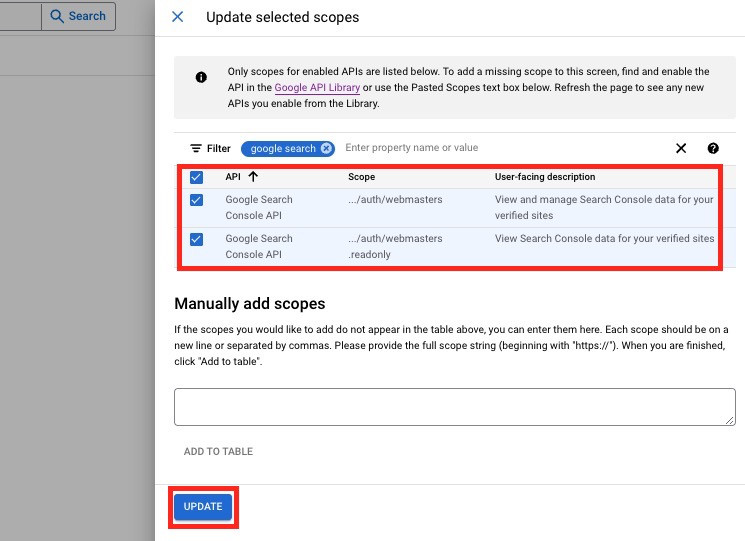
Task: Click the Search button in the background page
Action: [x=78, y=16]
